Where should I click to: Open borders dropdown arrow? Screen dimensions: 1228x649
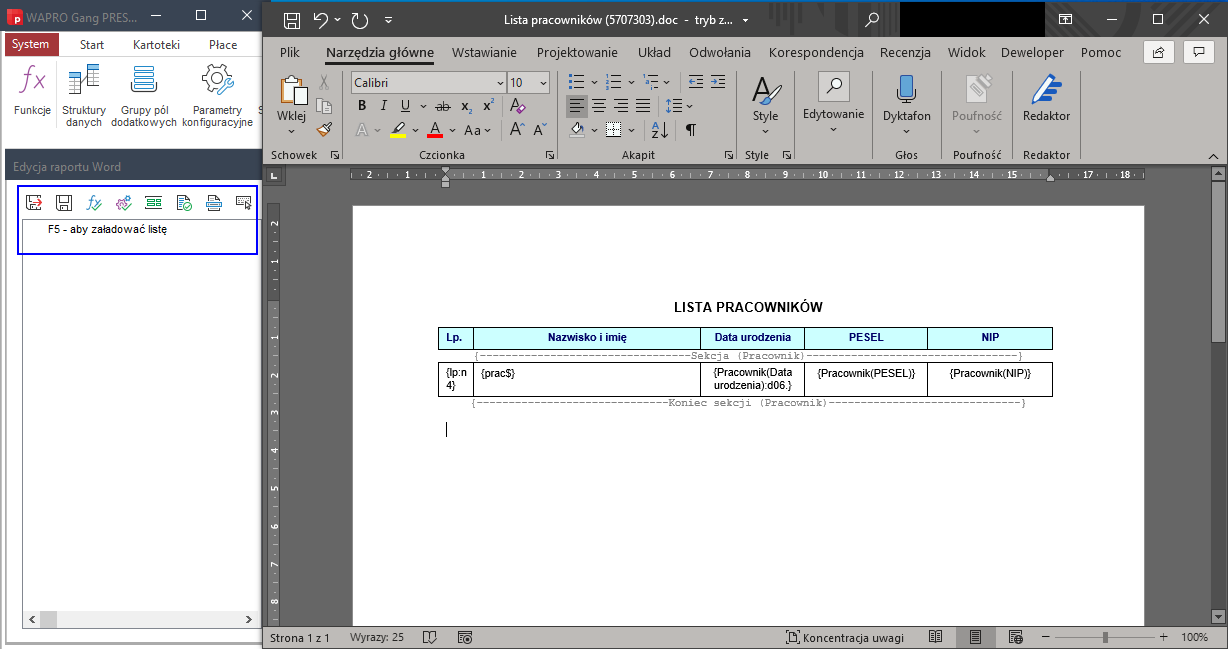(632, 130)
